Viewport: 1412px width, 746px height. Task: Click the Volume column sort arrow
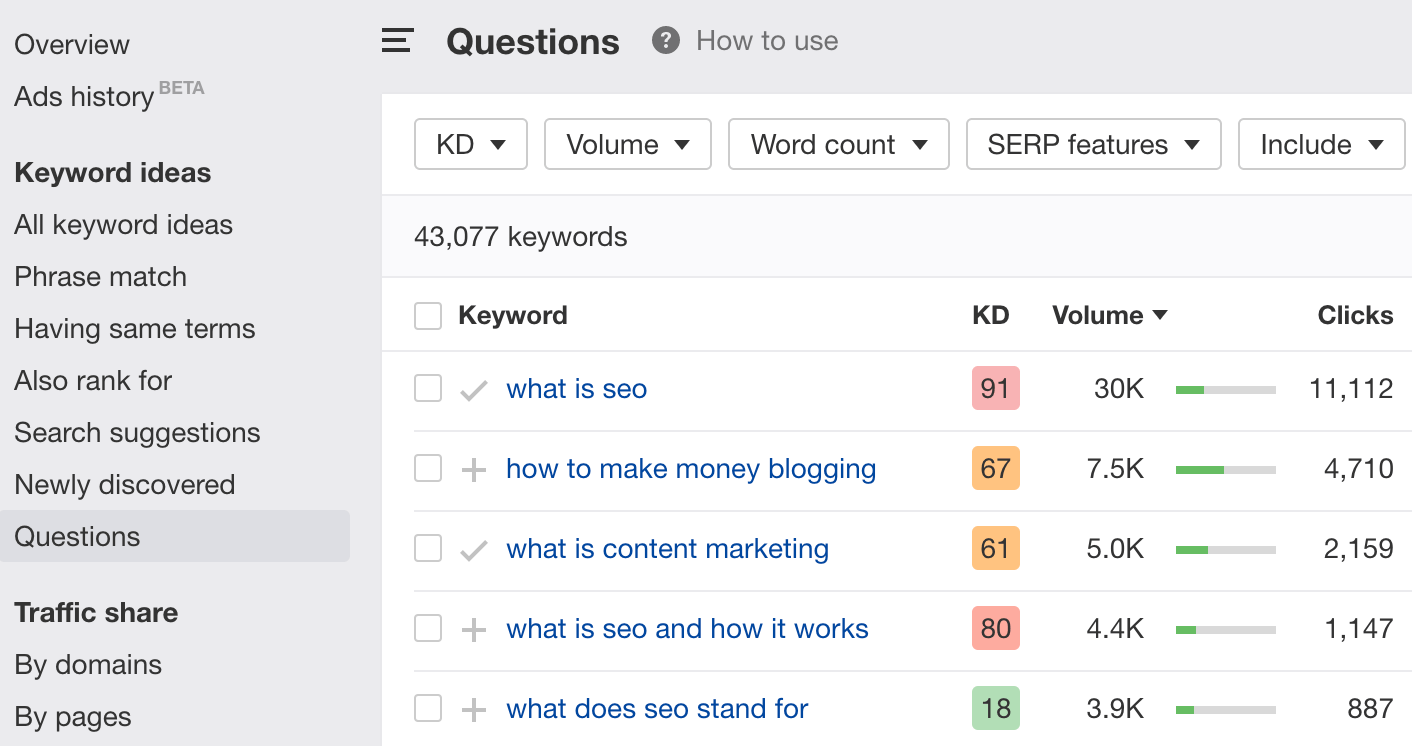coord(1160,315)
